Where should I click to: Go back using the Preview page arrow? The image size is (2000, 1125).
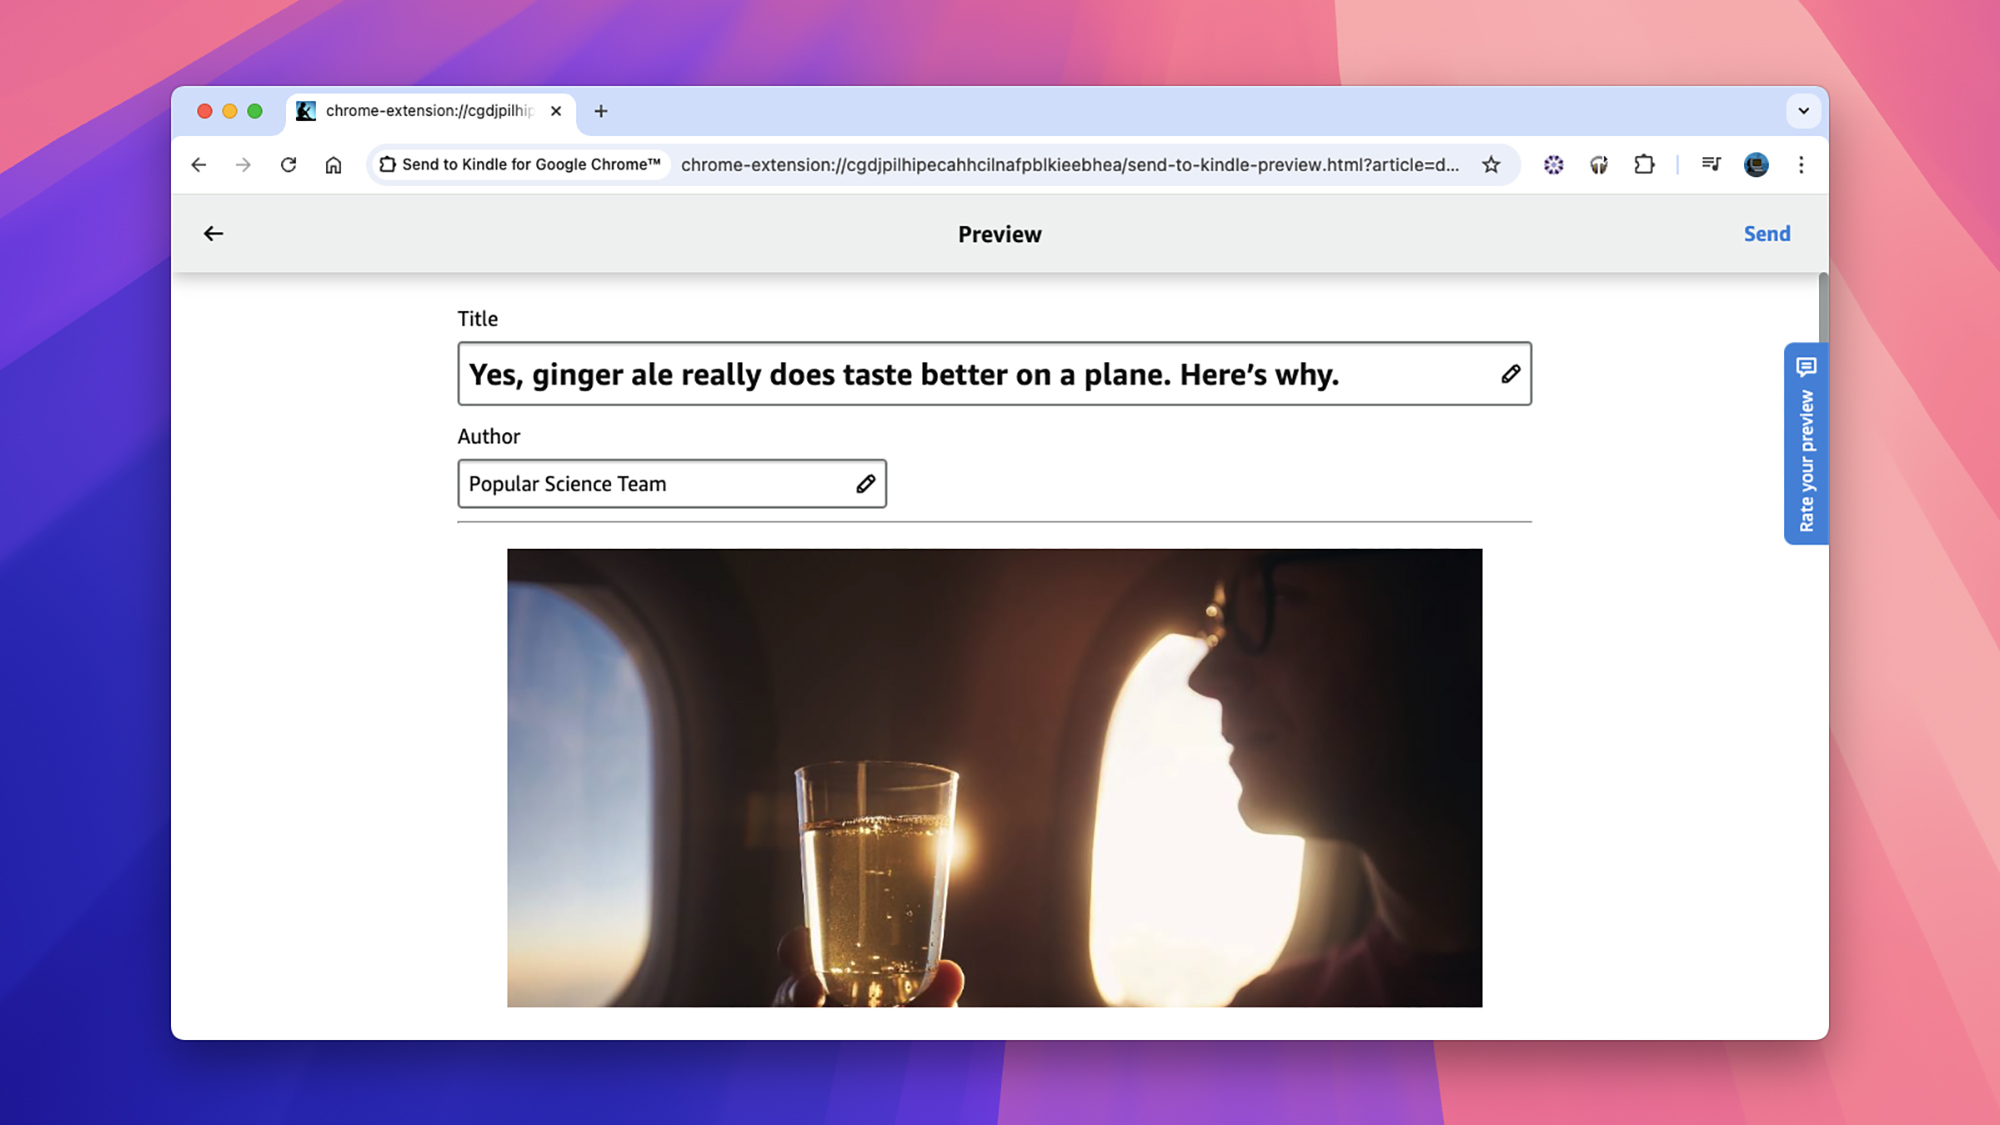click(213, 234)
